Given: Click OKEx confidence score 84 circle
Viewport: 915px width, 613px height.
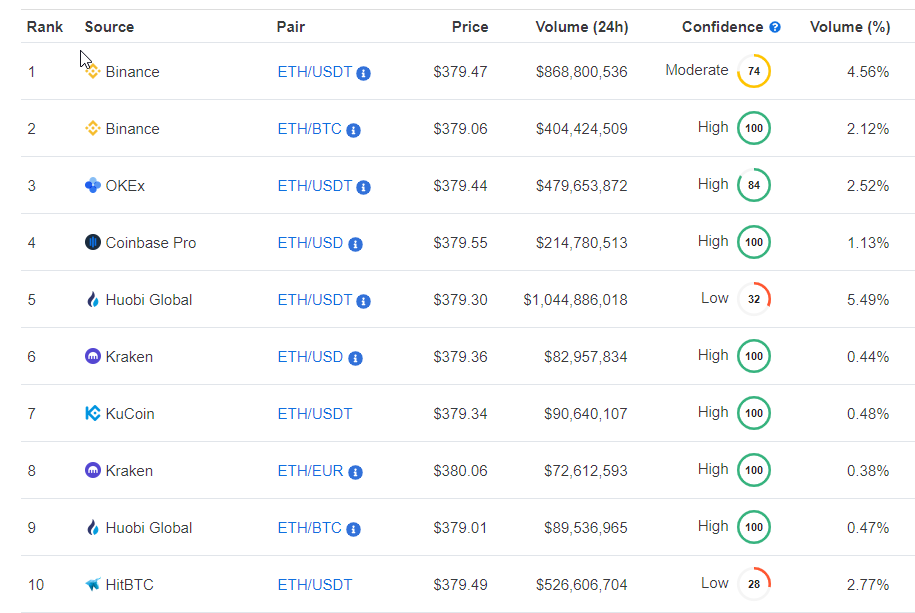Looking at the screenshot, I should (x=754, y=185).
